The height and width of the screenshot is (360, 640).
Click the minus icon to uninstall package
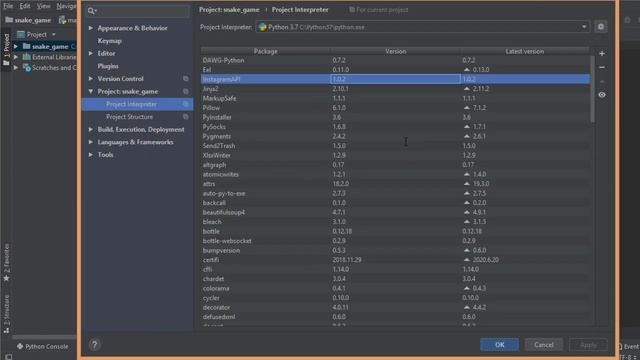coord(602,67)
